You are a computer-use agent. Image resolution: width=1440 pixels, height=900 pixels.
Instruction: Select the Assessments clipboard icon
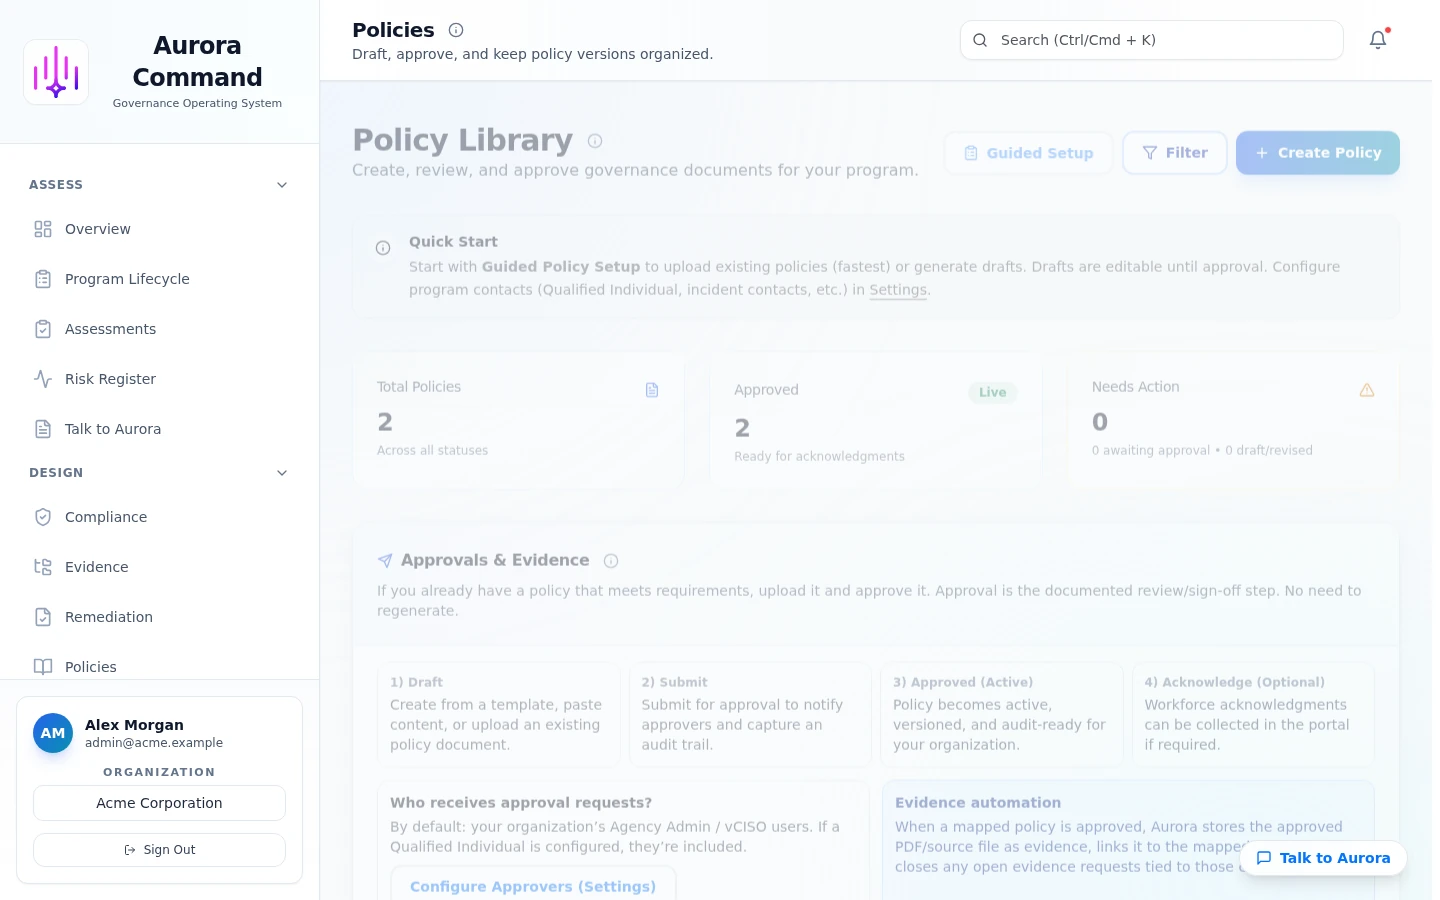[43, 329]
